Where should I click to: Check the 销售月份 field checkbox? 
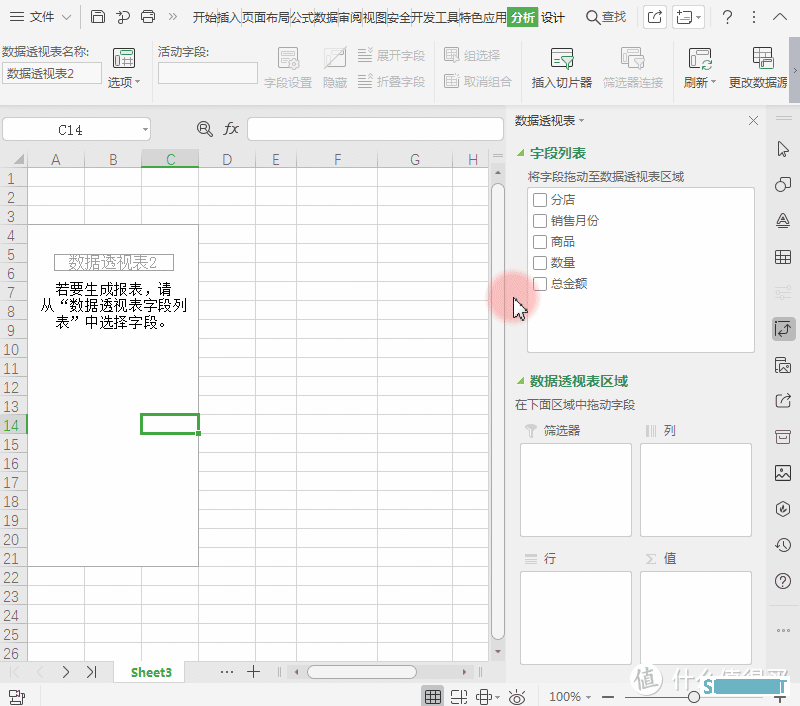540,220
